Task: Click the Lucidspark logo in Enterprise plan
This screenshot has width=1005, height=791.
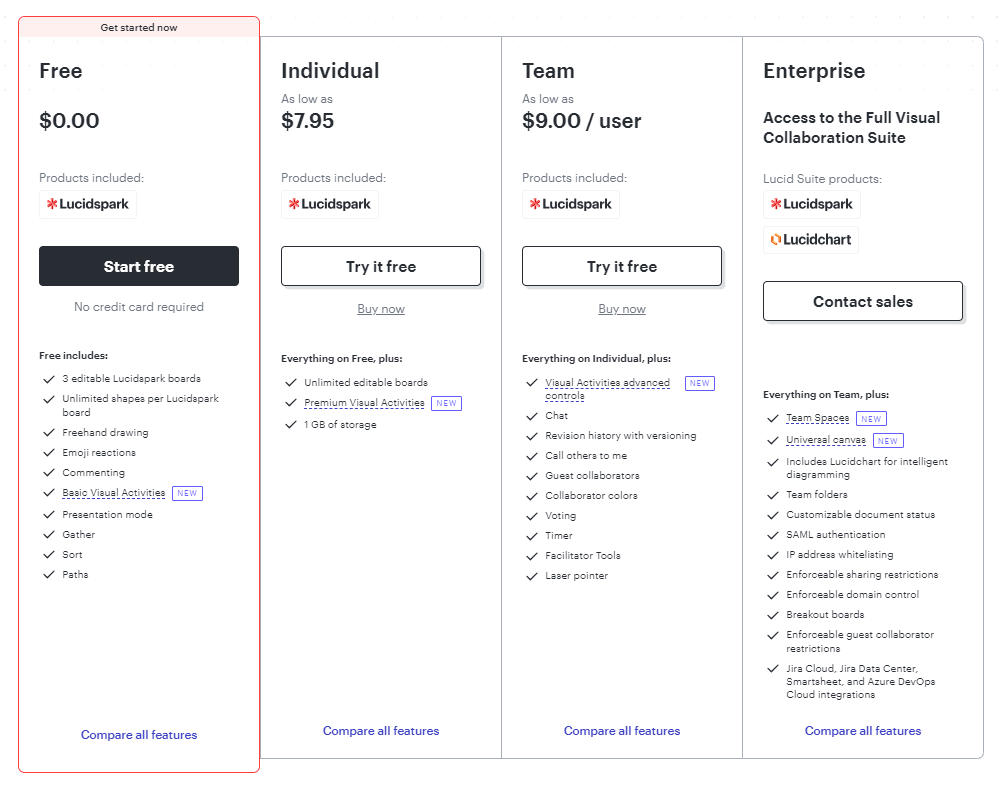Action: point(812,204)
